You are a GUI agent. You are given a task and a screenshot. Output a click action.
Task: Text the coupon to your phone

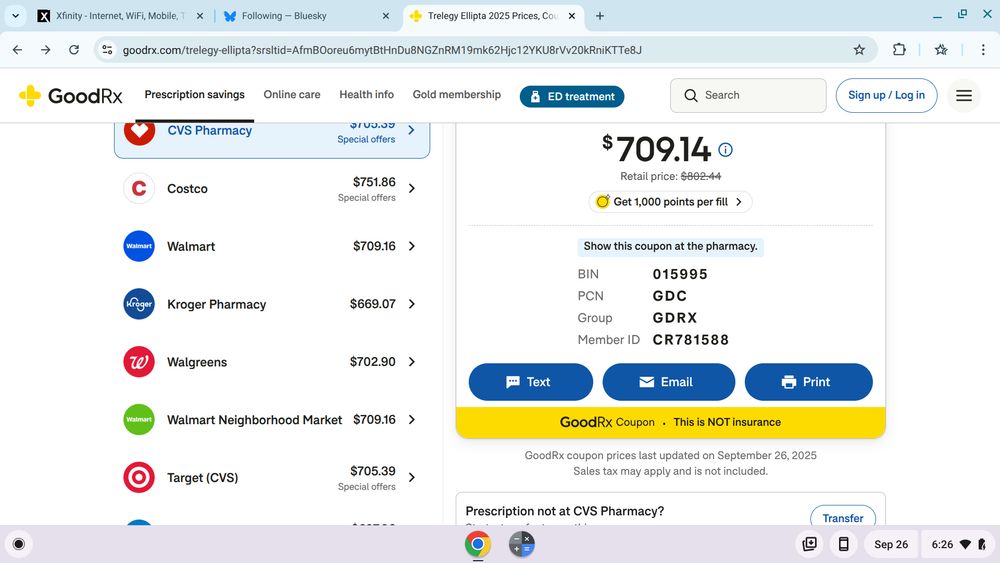tap(531, 382)
